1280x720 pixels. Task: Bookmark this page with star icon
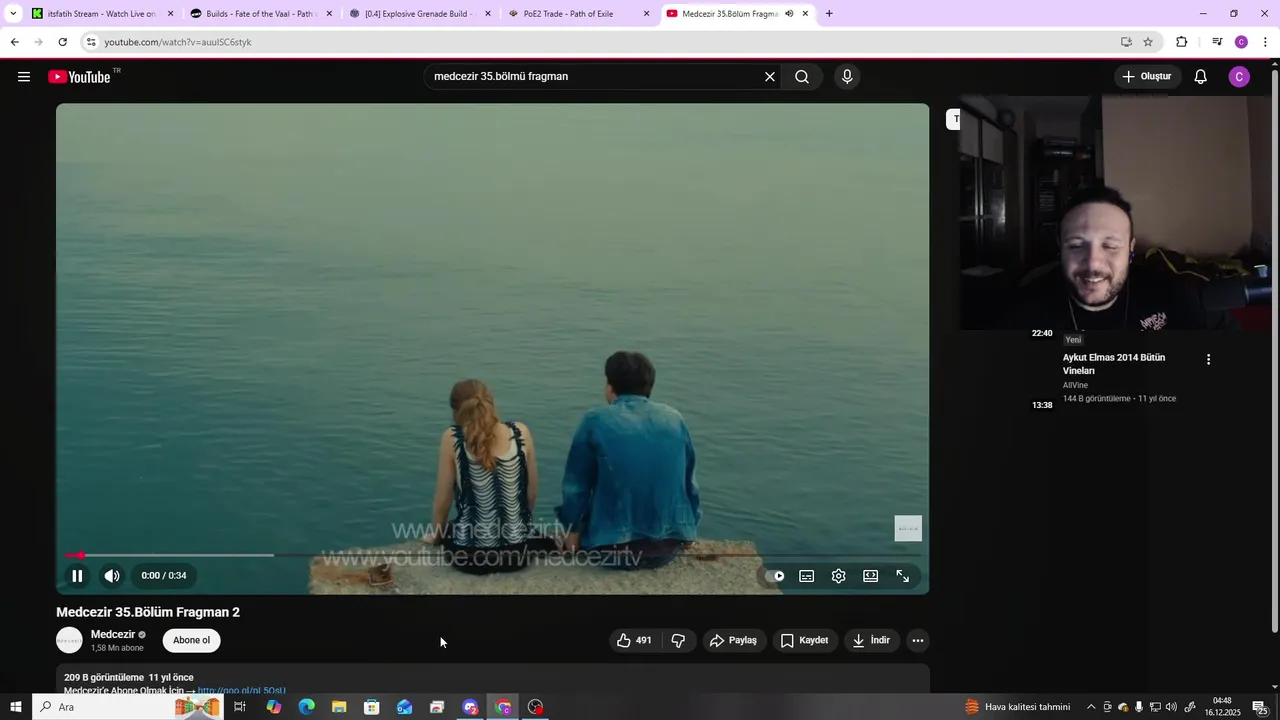(x=1148, y=42)
